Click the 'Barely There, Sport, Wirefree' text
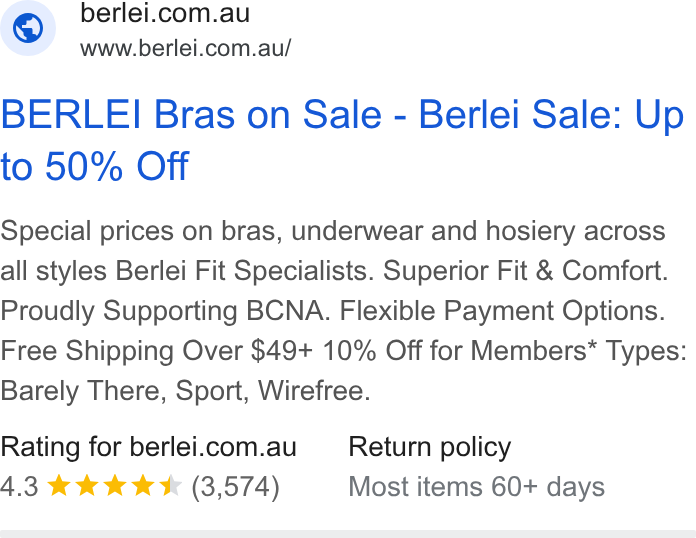 (x=185, y=391)
